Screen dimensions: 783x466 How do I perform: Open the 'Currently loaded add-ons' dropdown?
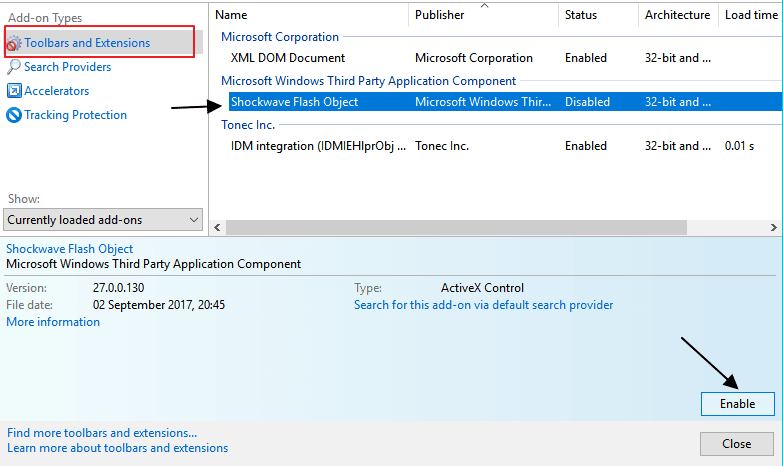pos(103,220)
